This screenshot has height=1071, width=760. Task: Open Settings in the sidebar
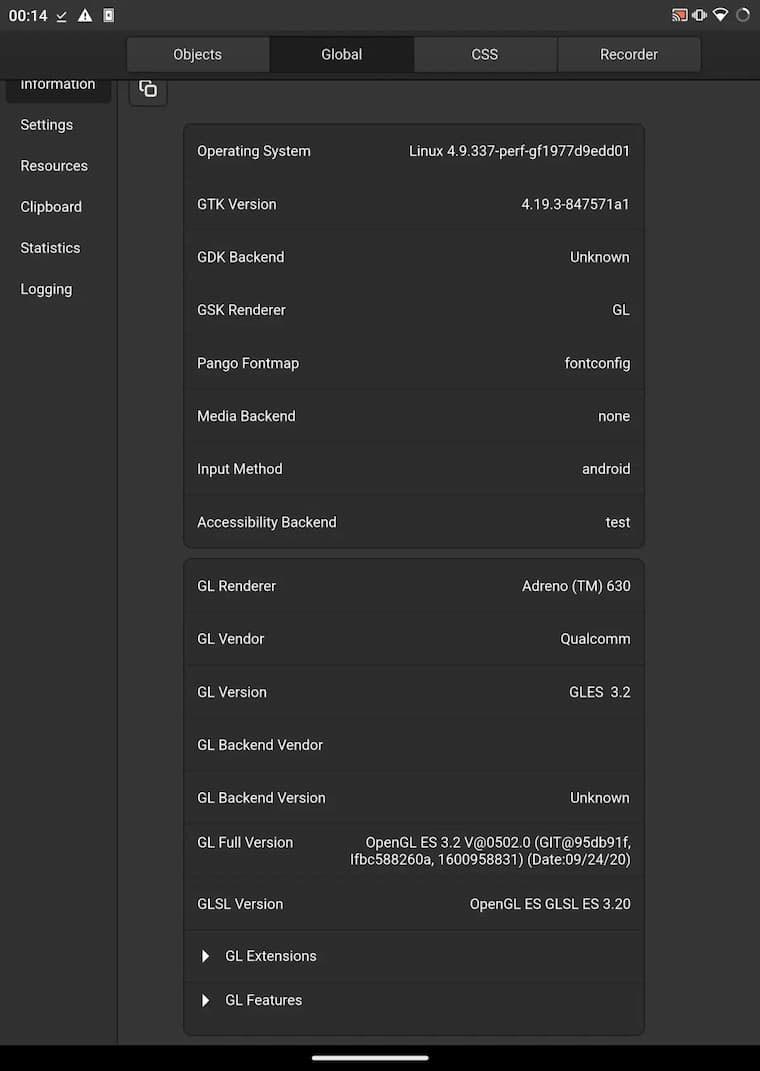[x=47, y=125]
